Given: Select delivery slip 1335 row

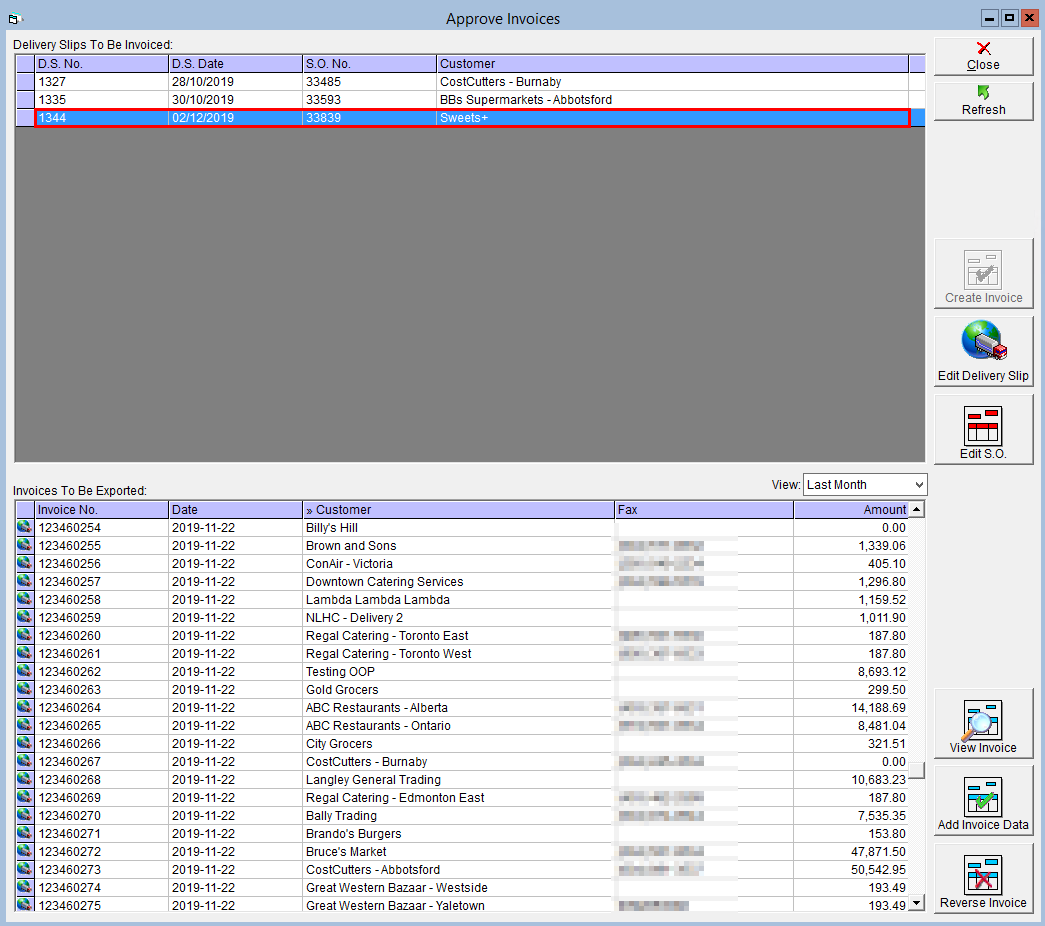Looking at the screenshot, I should pos(472,99).
